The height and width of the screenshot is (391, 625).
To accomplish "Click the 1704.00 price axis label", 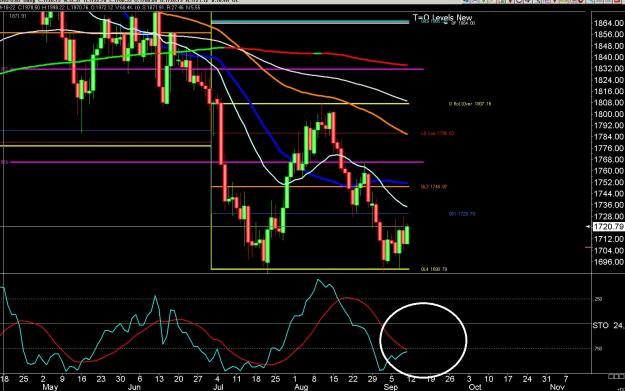I will pos(609,250).
